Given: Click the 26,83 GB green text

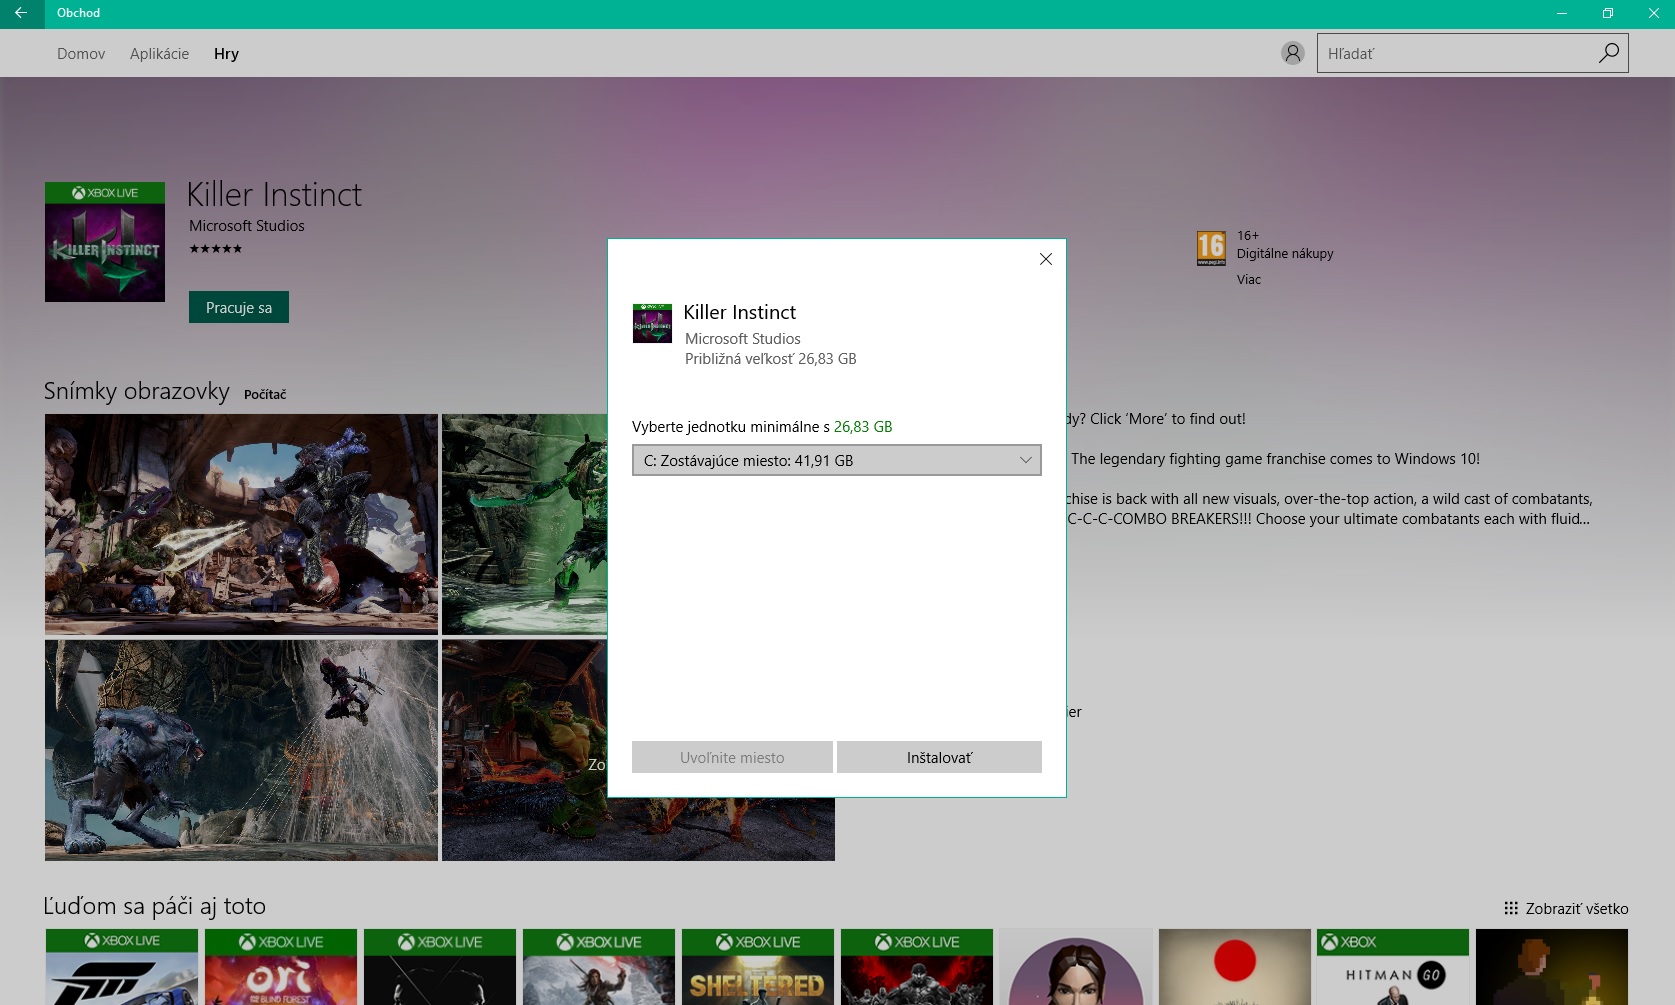Looking at the screenshot, I should (x=863, y=426).
